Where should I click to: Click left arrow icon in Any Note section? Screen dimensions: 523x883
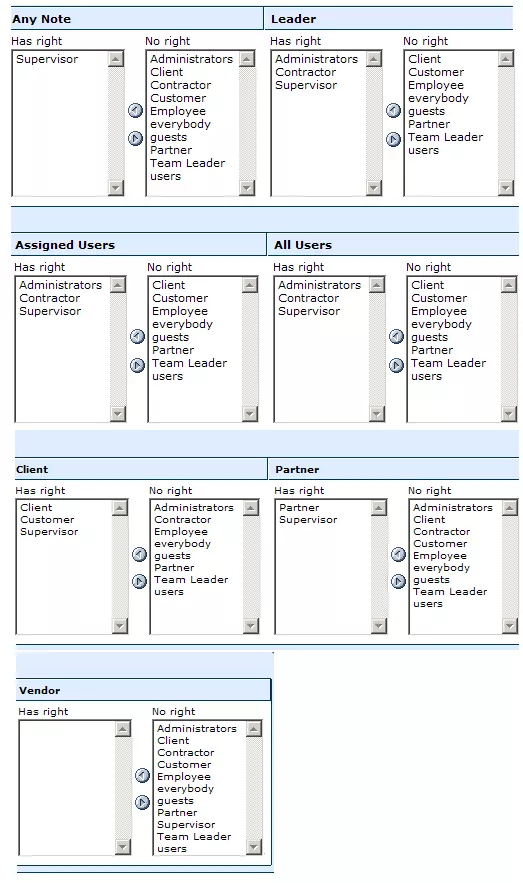135,110
